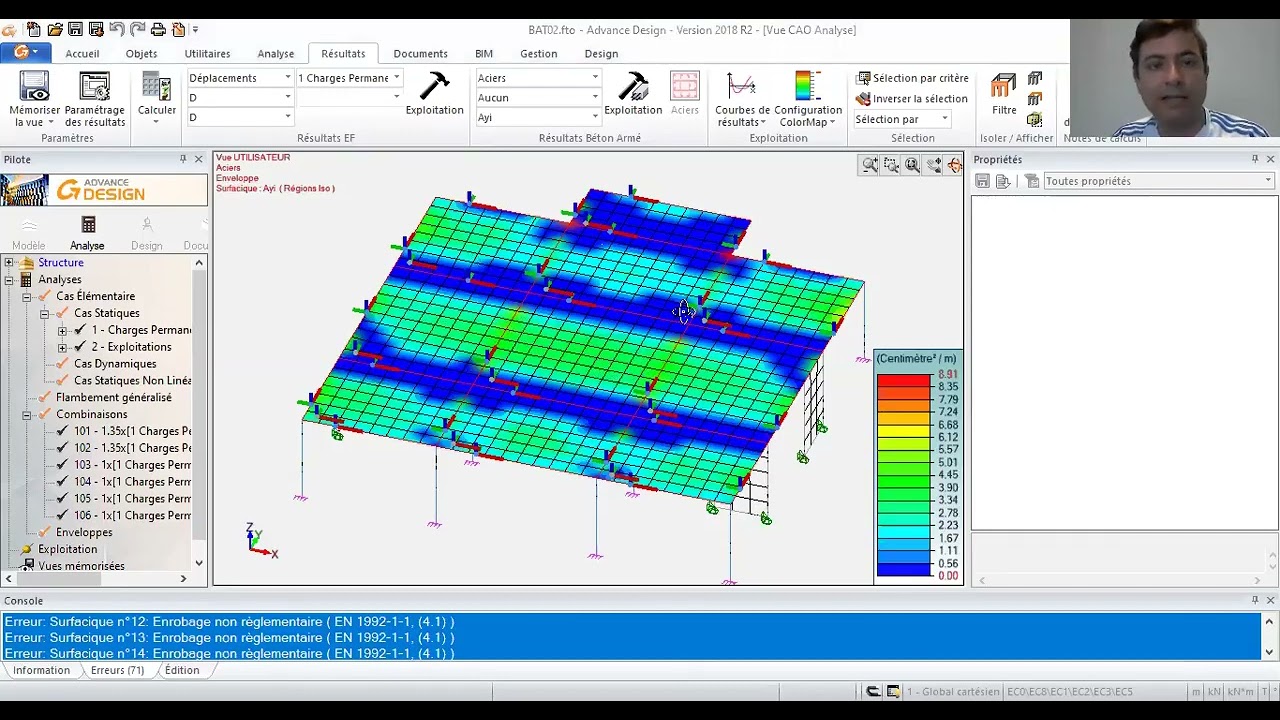Click the yellow 6.68 color band in legend
Image resolution: width=1280 pixels, height=720 pixels.
(904, 431)
